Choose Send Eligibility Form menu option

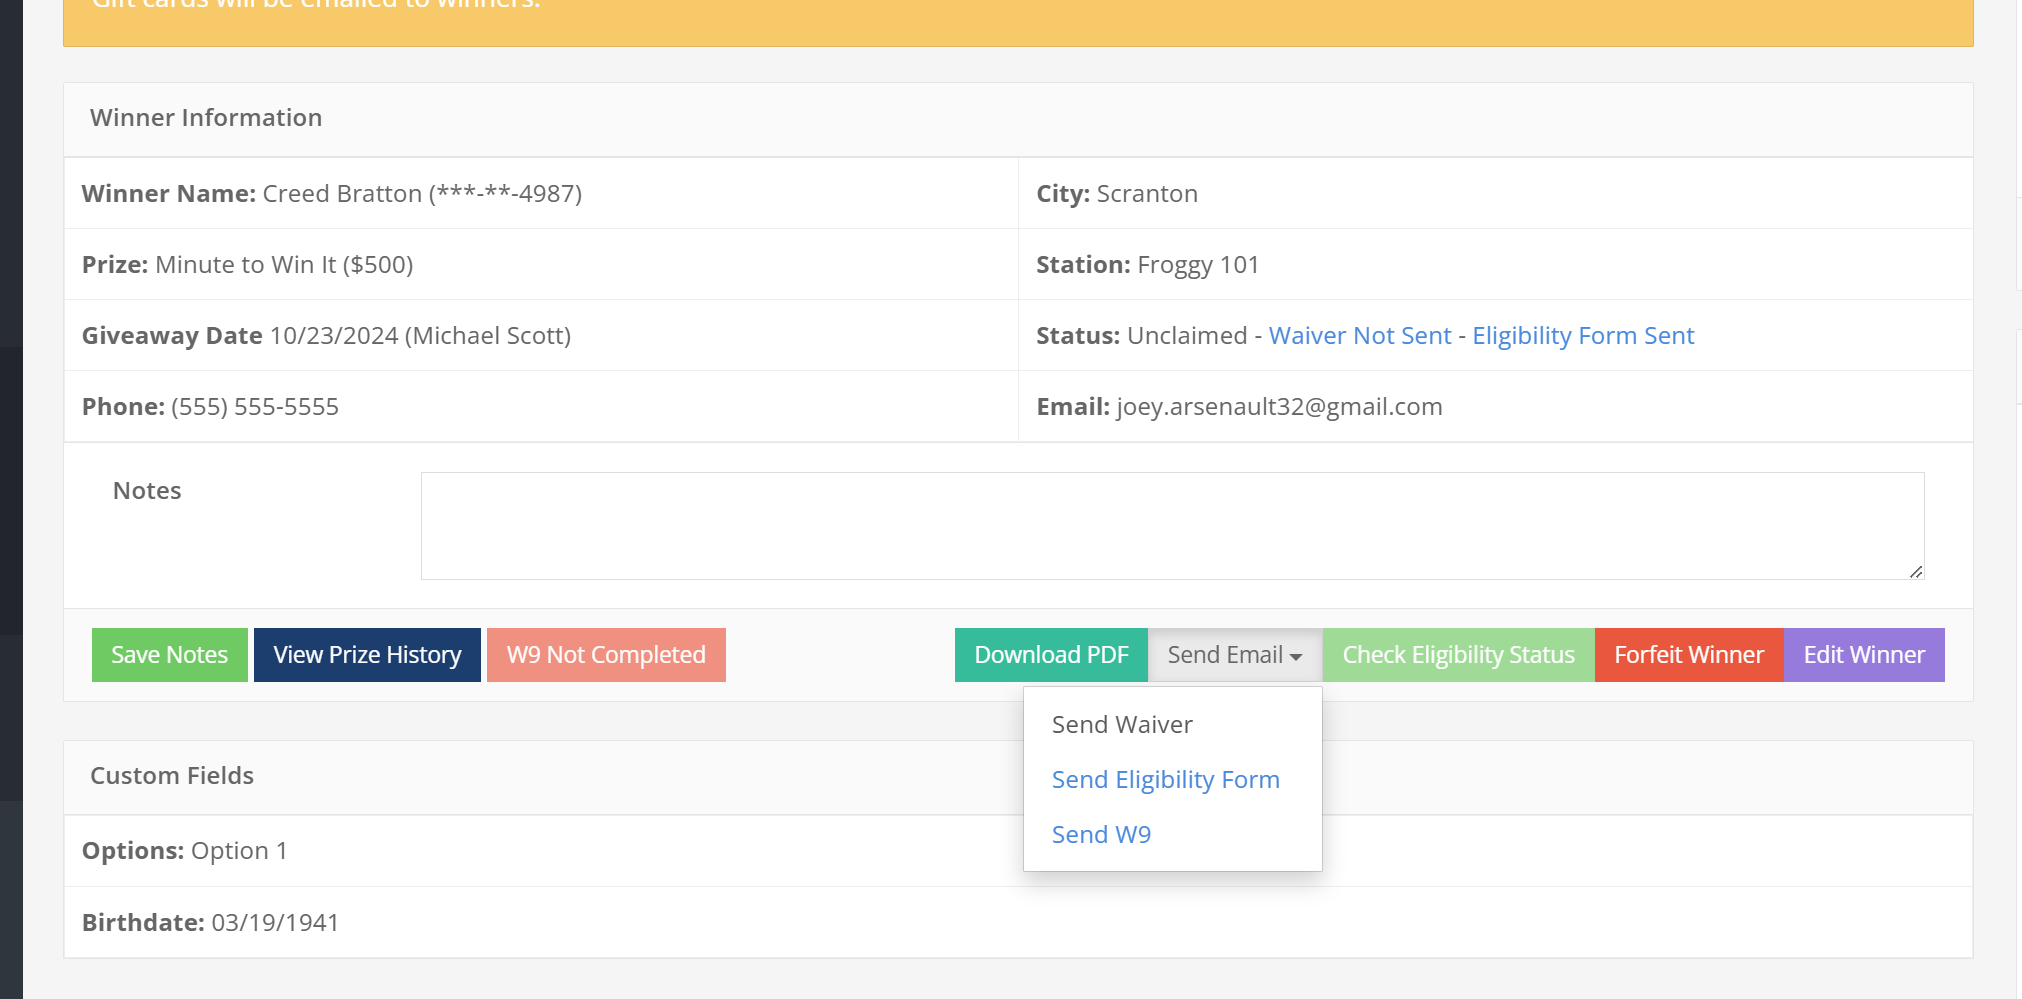[x=1165, y=780]
